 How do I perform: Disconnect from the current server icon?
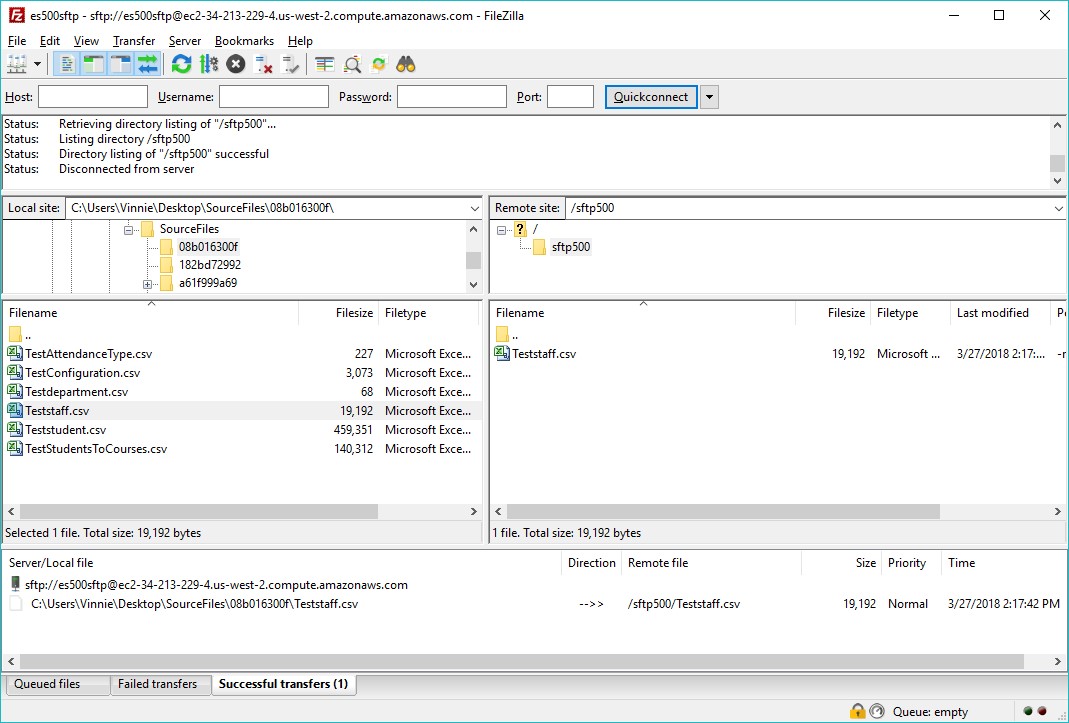coord(263,65)
